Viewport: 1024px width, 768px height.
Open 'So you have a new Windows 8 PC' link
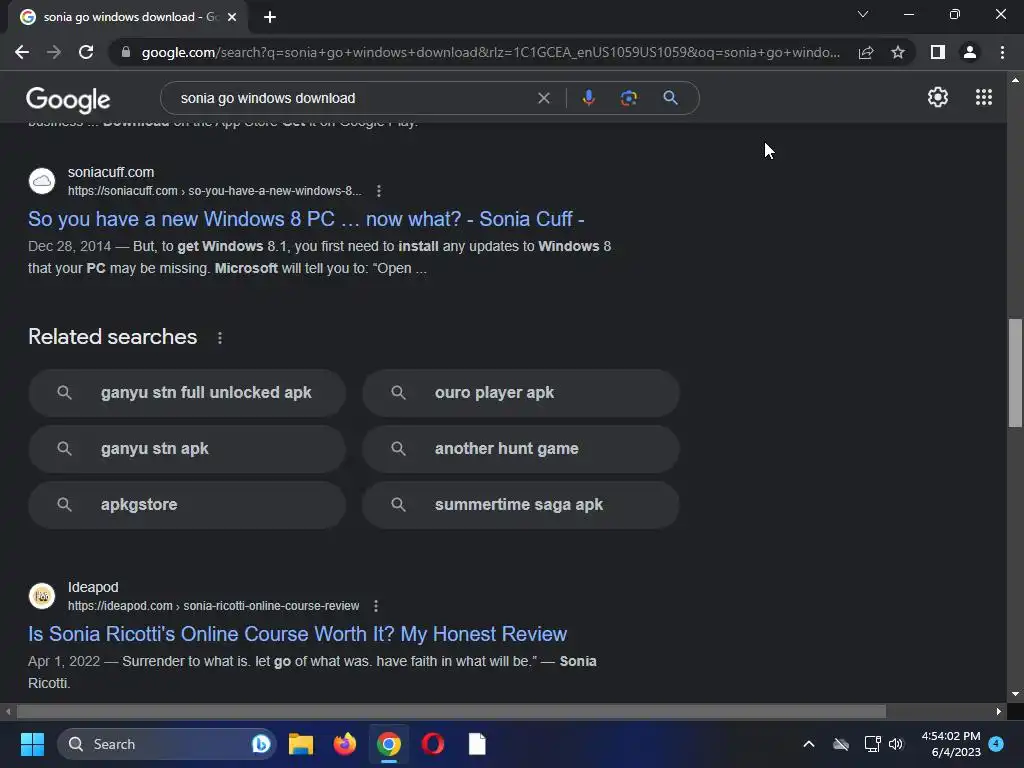[x=306, y=219]
